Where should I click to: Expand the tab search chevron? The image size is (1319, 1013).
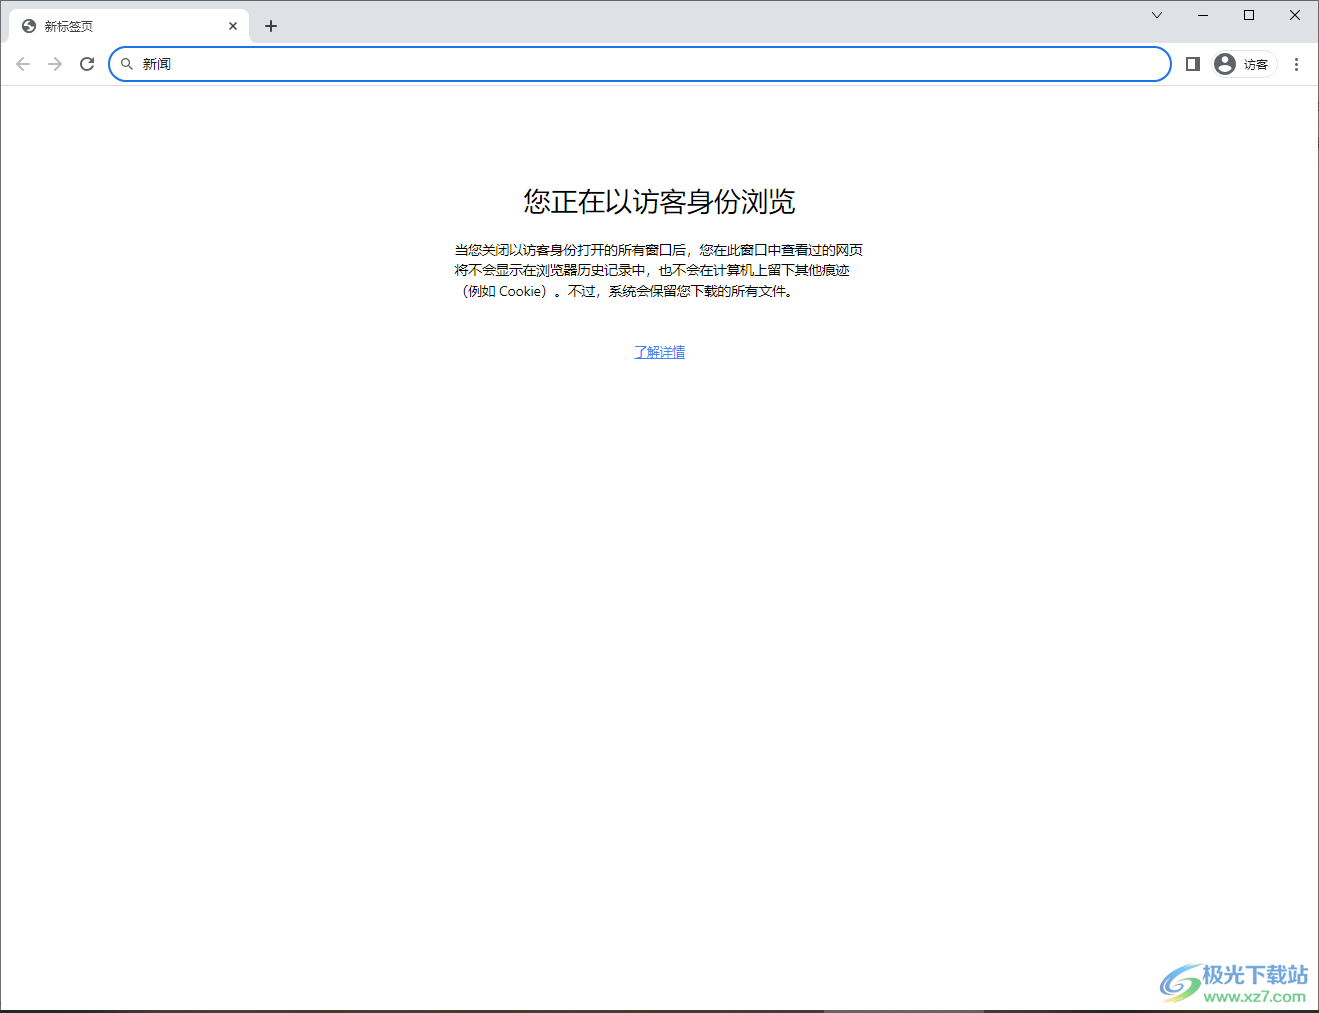(x=1157, y=15)
